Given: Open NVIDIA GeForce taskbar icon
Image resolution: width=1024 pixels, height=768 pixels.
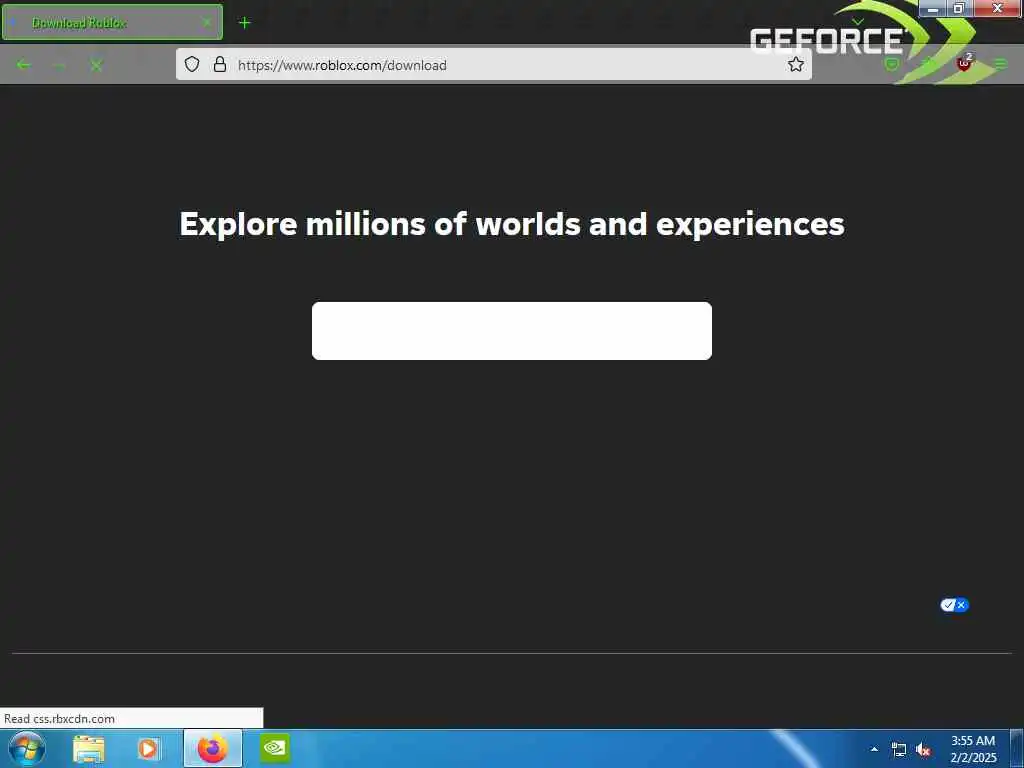Looking at the screenshot, I should tap(275, 748).
